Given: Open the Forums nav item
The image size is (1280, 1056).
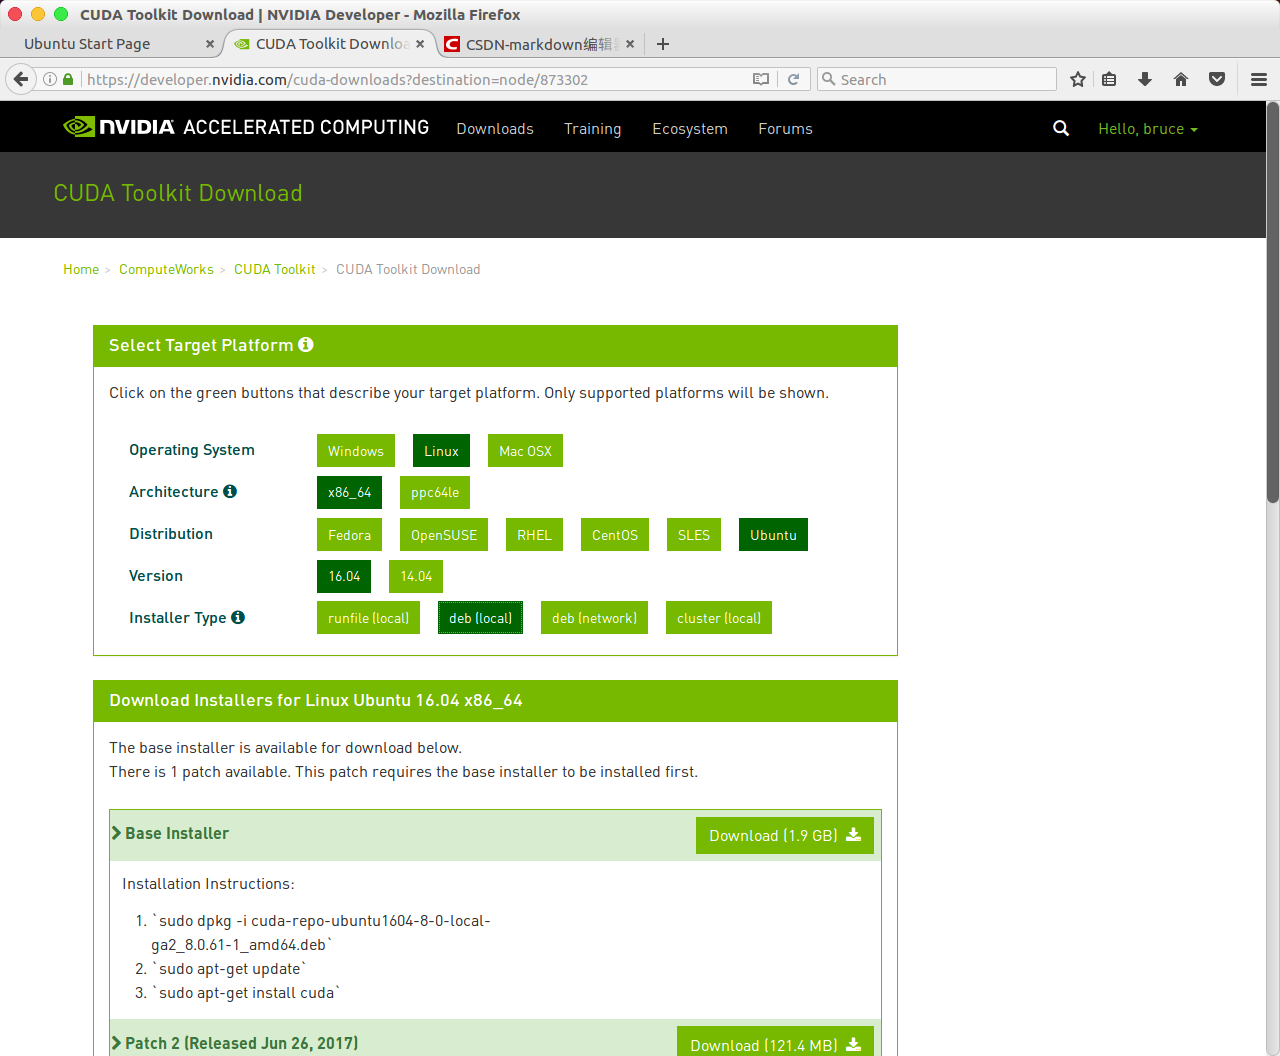Looking at the screenshot, I should coord(785,128).
